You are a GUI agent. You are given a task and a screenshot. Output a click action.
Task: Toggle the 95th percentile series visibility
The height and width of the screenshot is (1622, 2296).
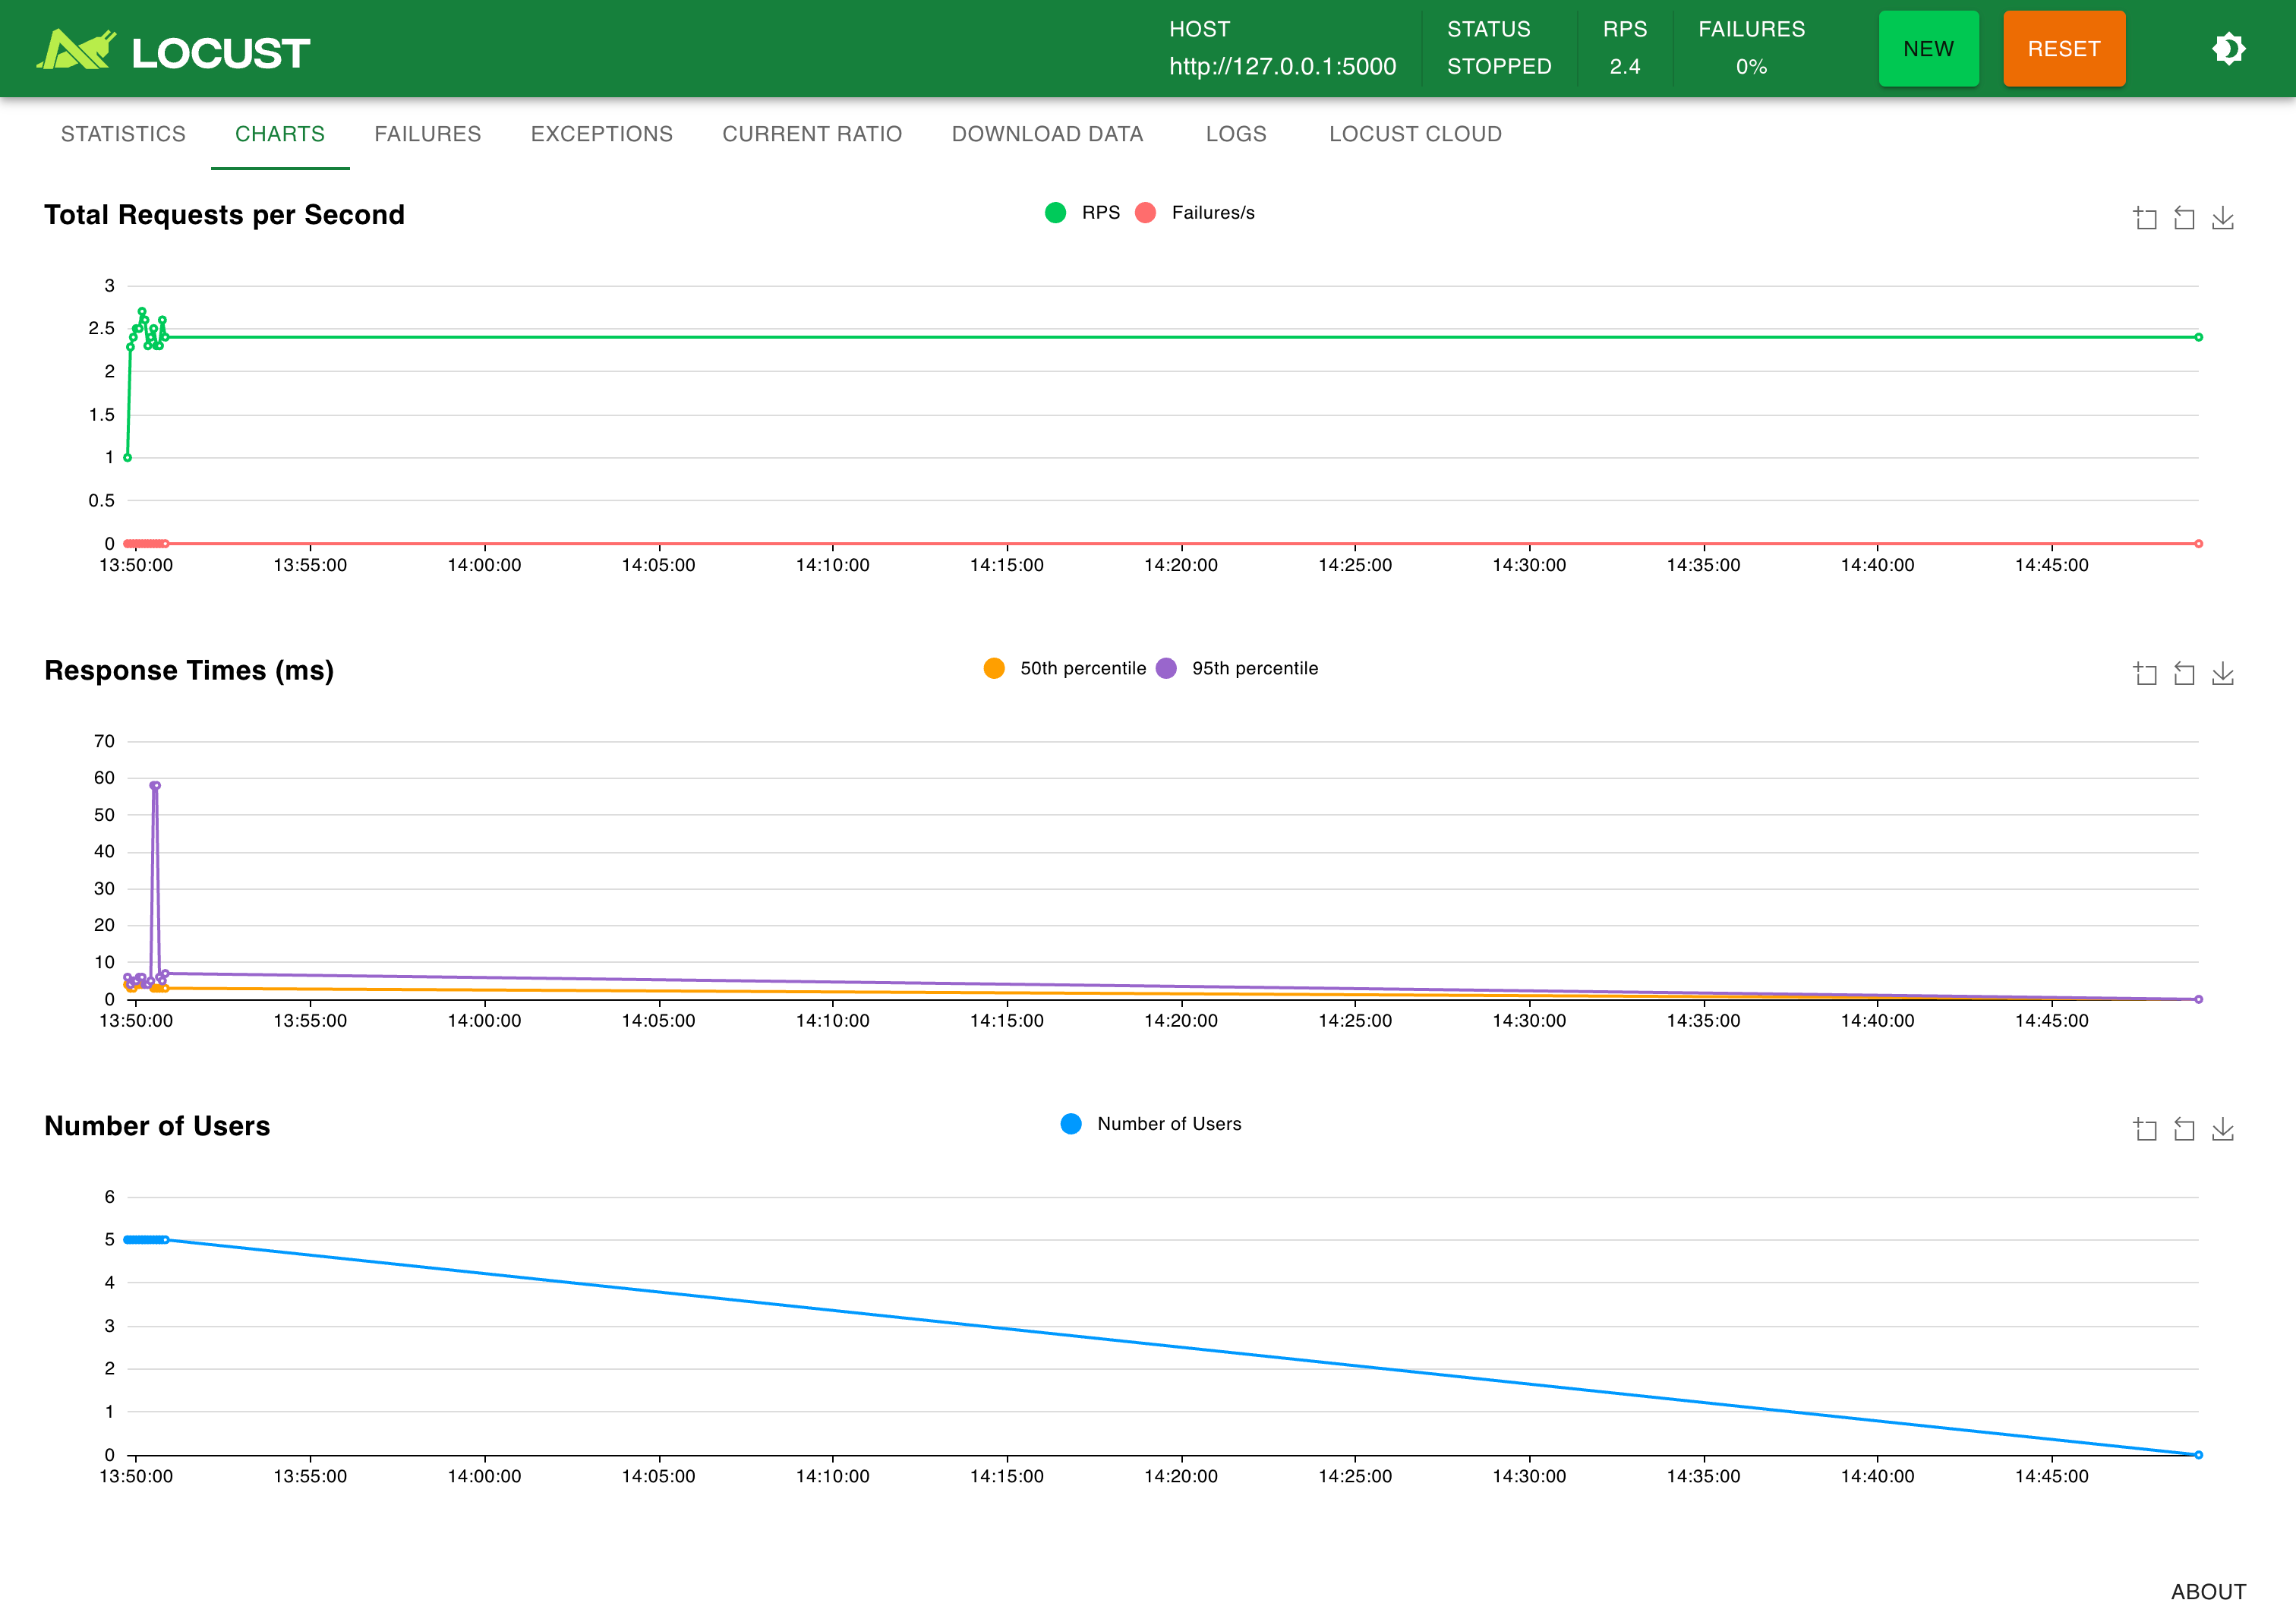pyautogui.click(x=1240, y=668)
